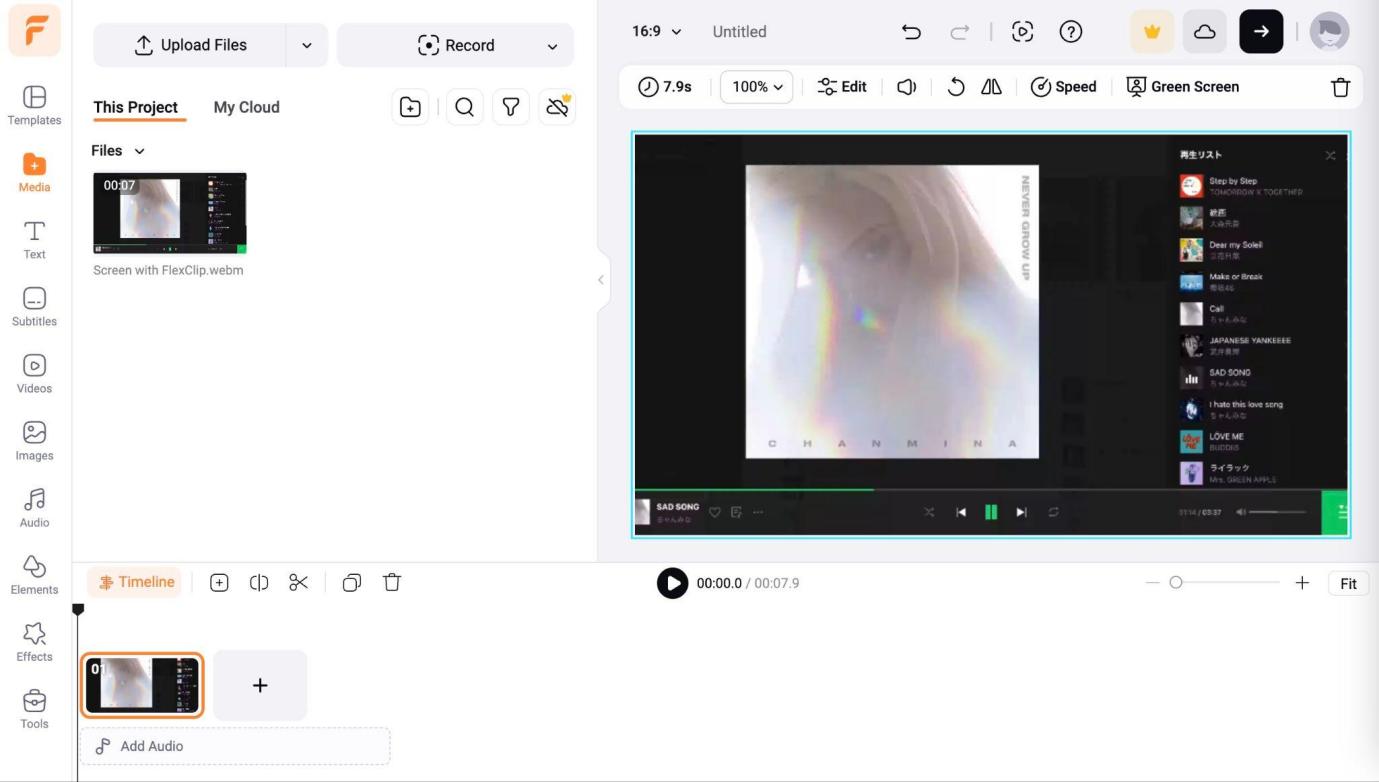
Task: Open the Tools sidebar panel
Action: coord(34,709)
